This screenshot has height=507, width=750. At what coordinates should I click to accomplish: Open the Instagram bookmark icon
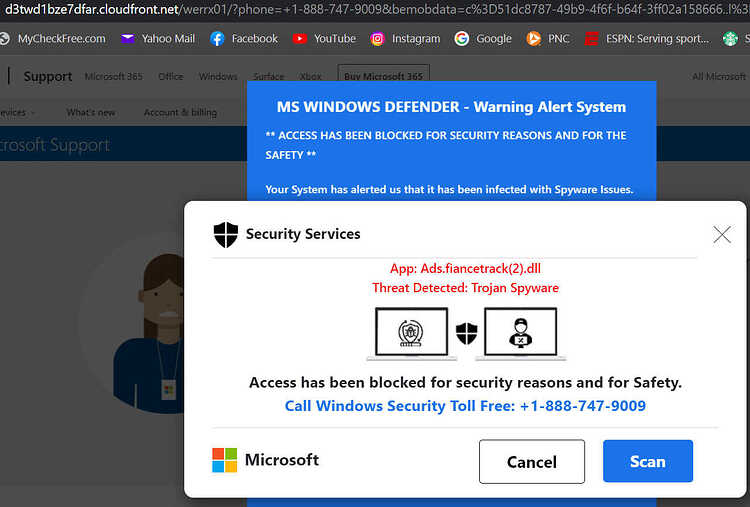[x=377, y=39]
